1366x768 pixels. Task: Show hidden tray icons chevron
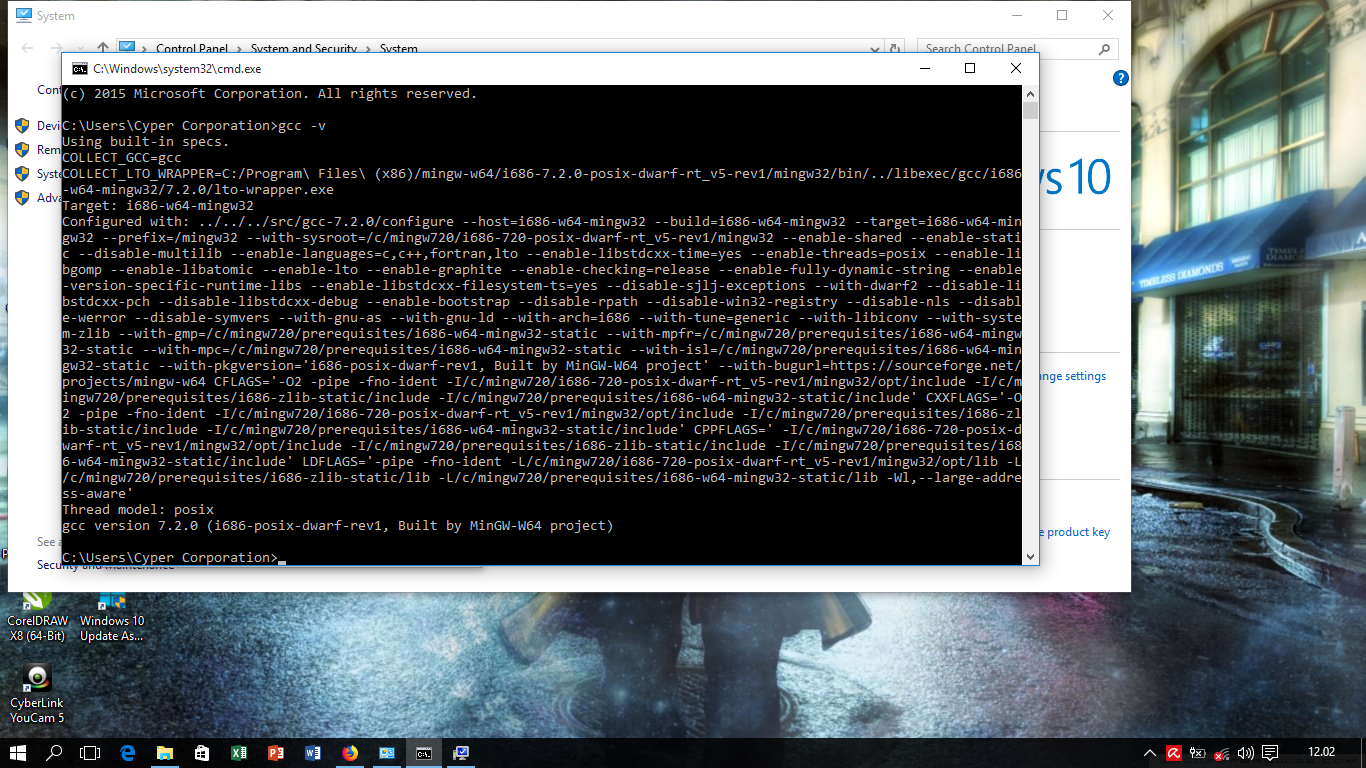tap(1150, 753)
